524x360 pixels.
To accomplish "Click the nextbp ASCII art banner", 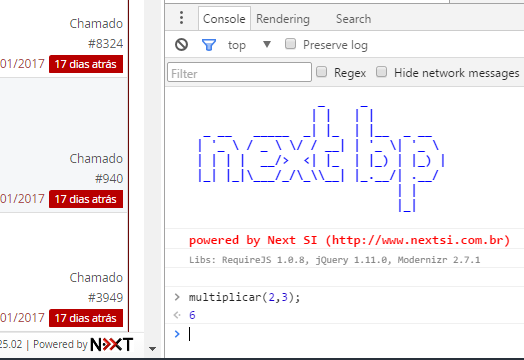I will click(321, 158).
